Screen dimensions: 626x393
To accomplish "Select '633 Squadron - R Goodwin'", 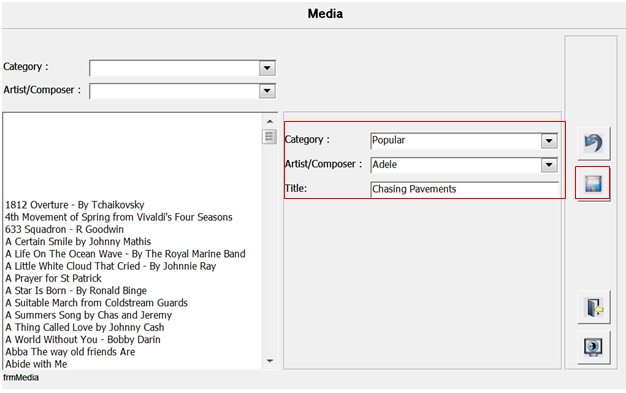I will [x=64, y=229].
